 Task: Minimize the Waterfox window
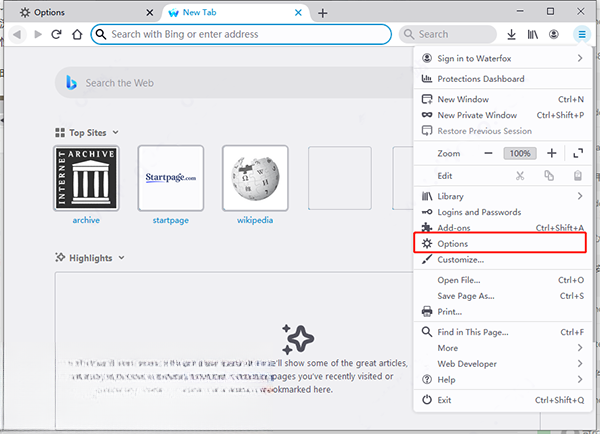[x=520, y=11]
